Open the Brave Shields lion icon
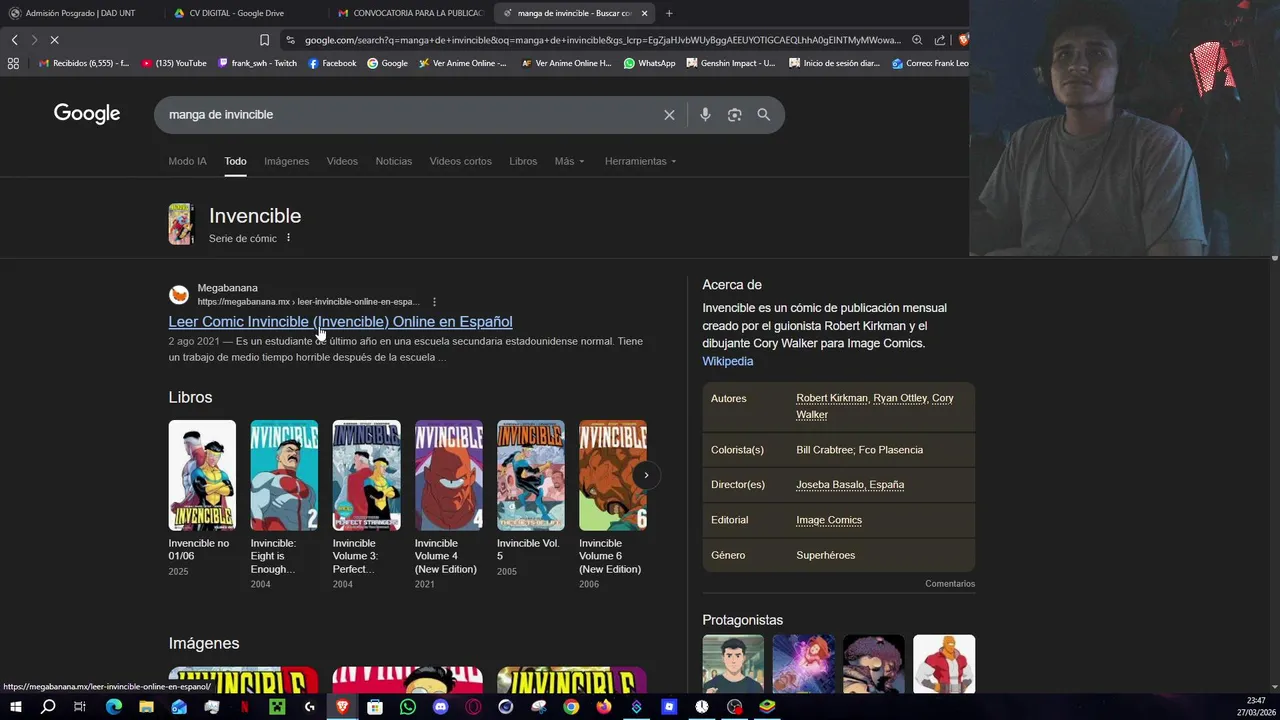The width and height of the screenshot is (1280, 720). tap(963, 40)
